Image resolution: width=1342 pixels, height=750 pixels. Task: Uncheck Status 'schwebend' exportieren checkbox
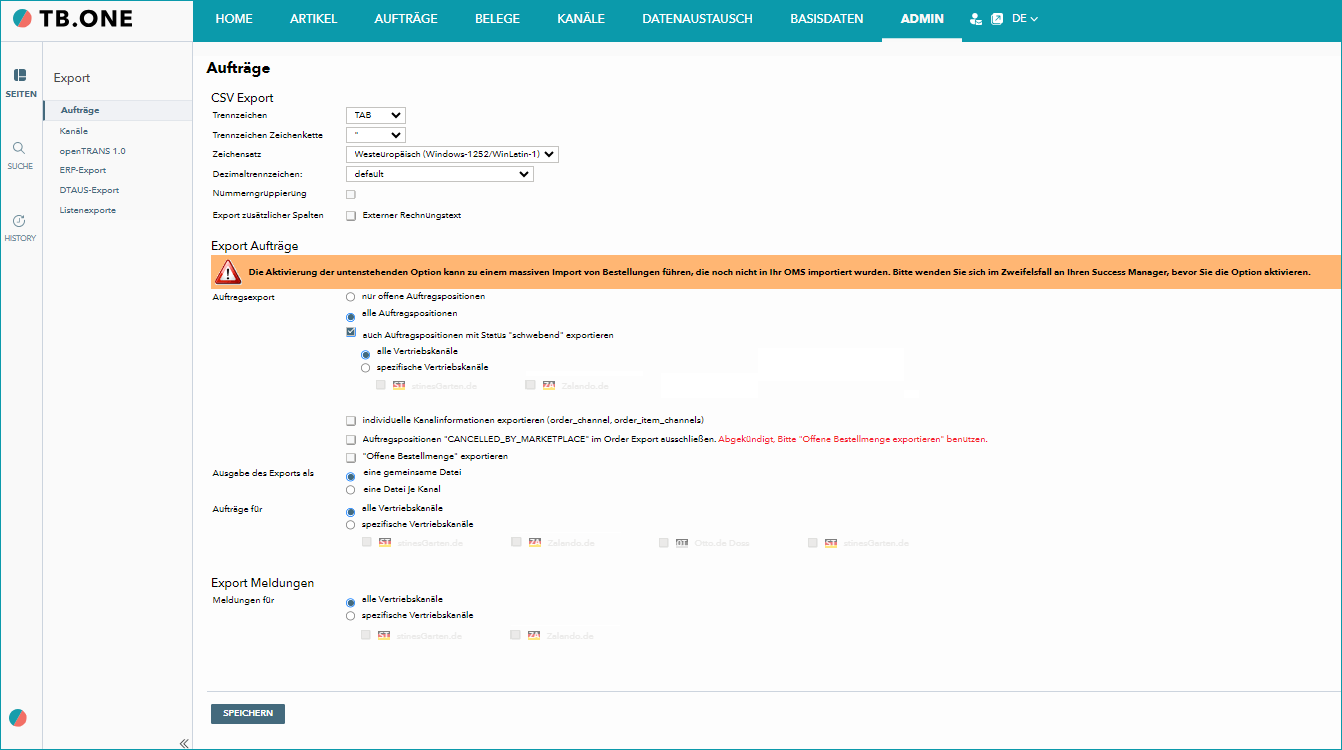[x=351, y=333]
